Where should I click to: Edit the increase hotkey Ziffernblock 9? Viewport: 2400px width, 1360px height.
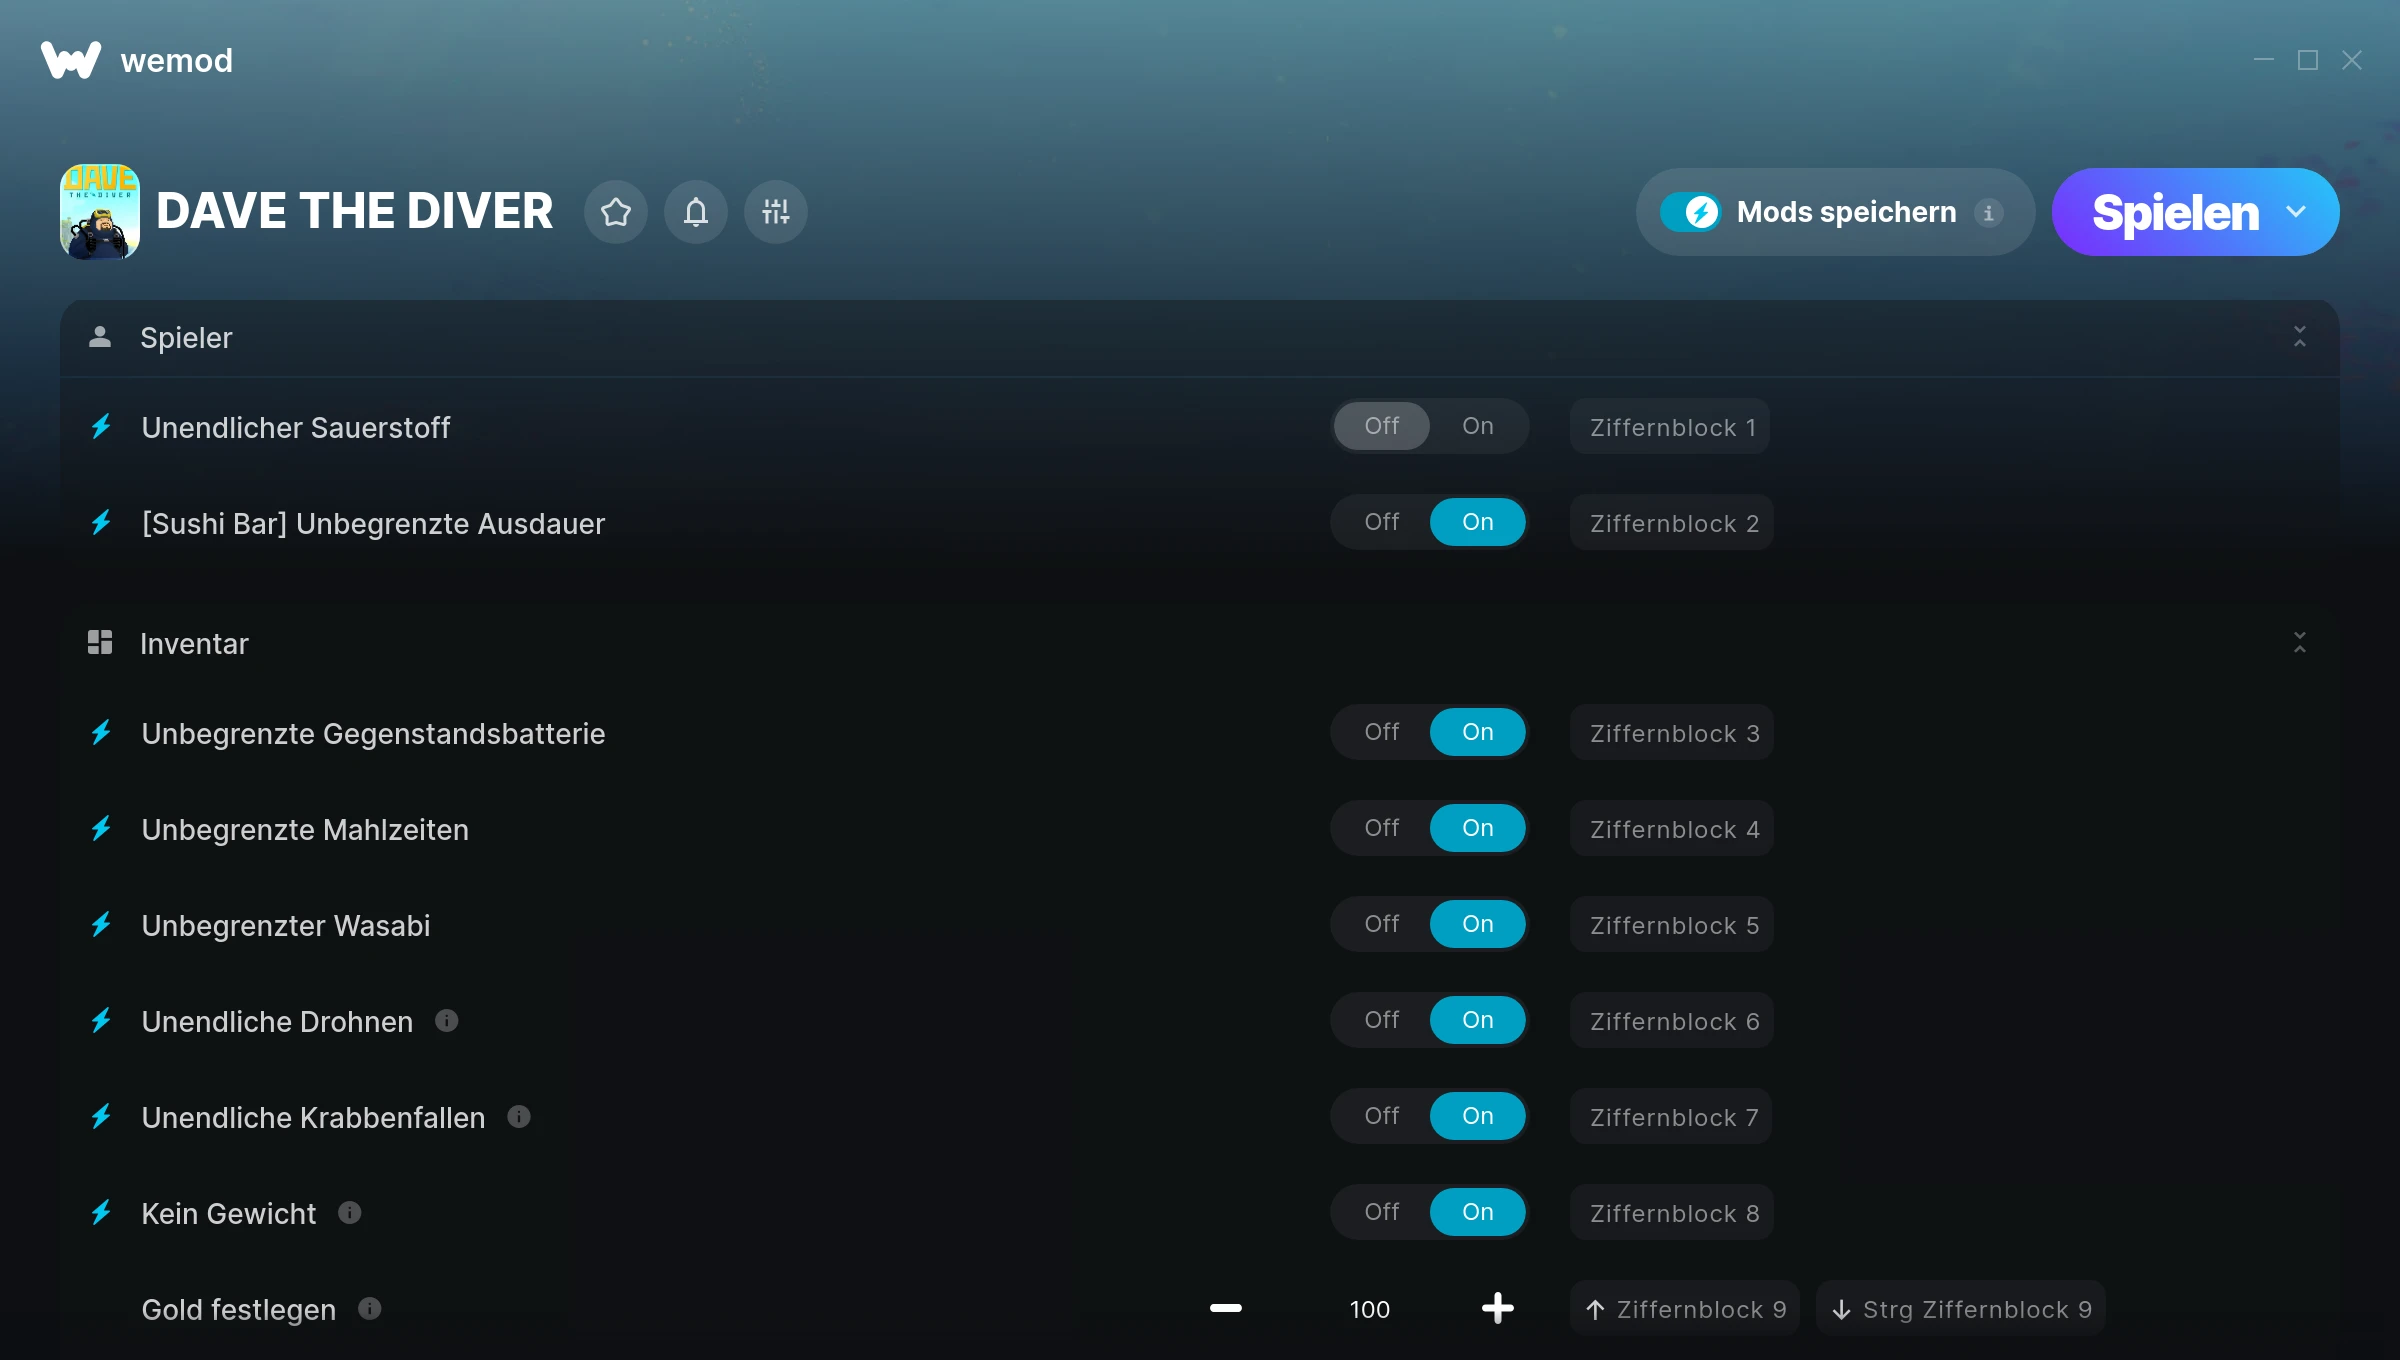pyautogui.click(x=1685, y=1309)
